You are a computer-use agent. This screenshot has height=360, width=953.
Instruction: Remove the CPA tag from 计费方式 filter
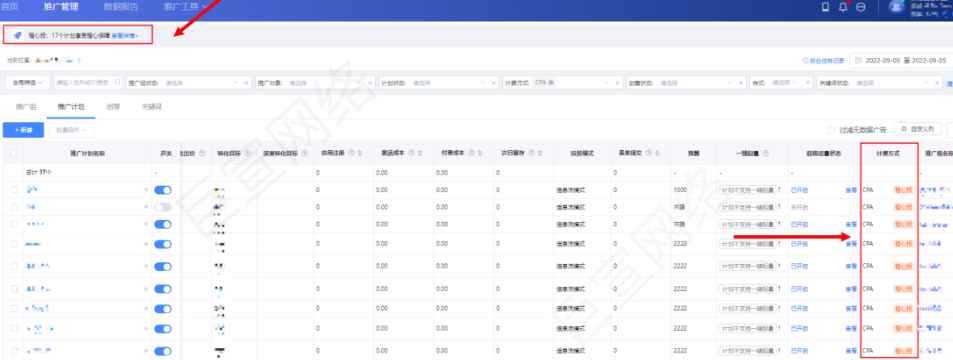tap(550, 83)
